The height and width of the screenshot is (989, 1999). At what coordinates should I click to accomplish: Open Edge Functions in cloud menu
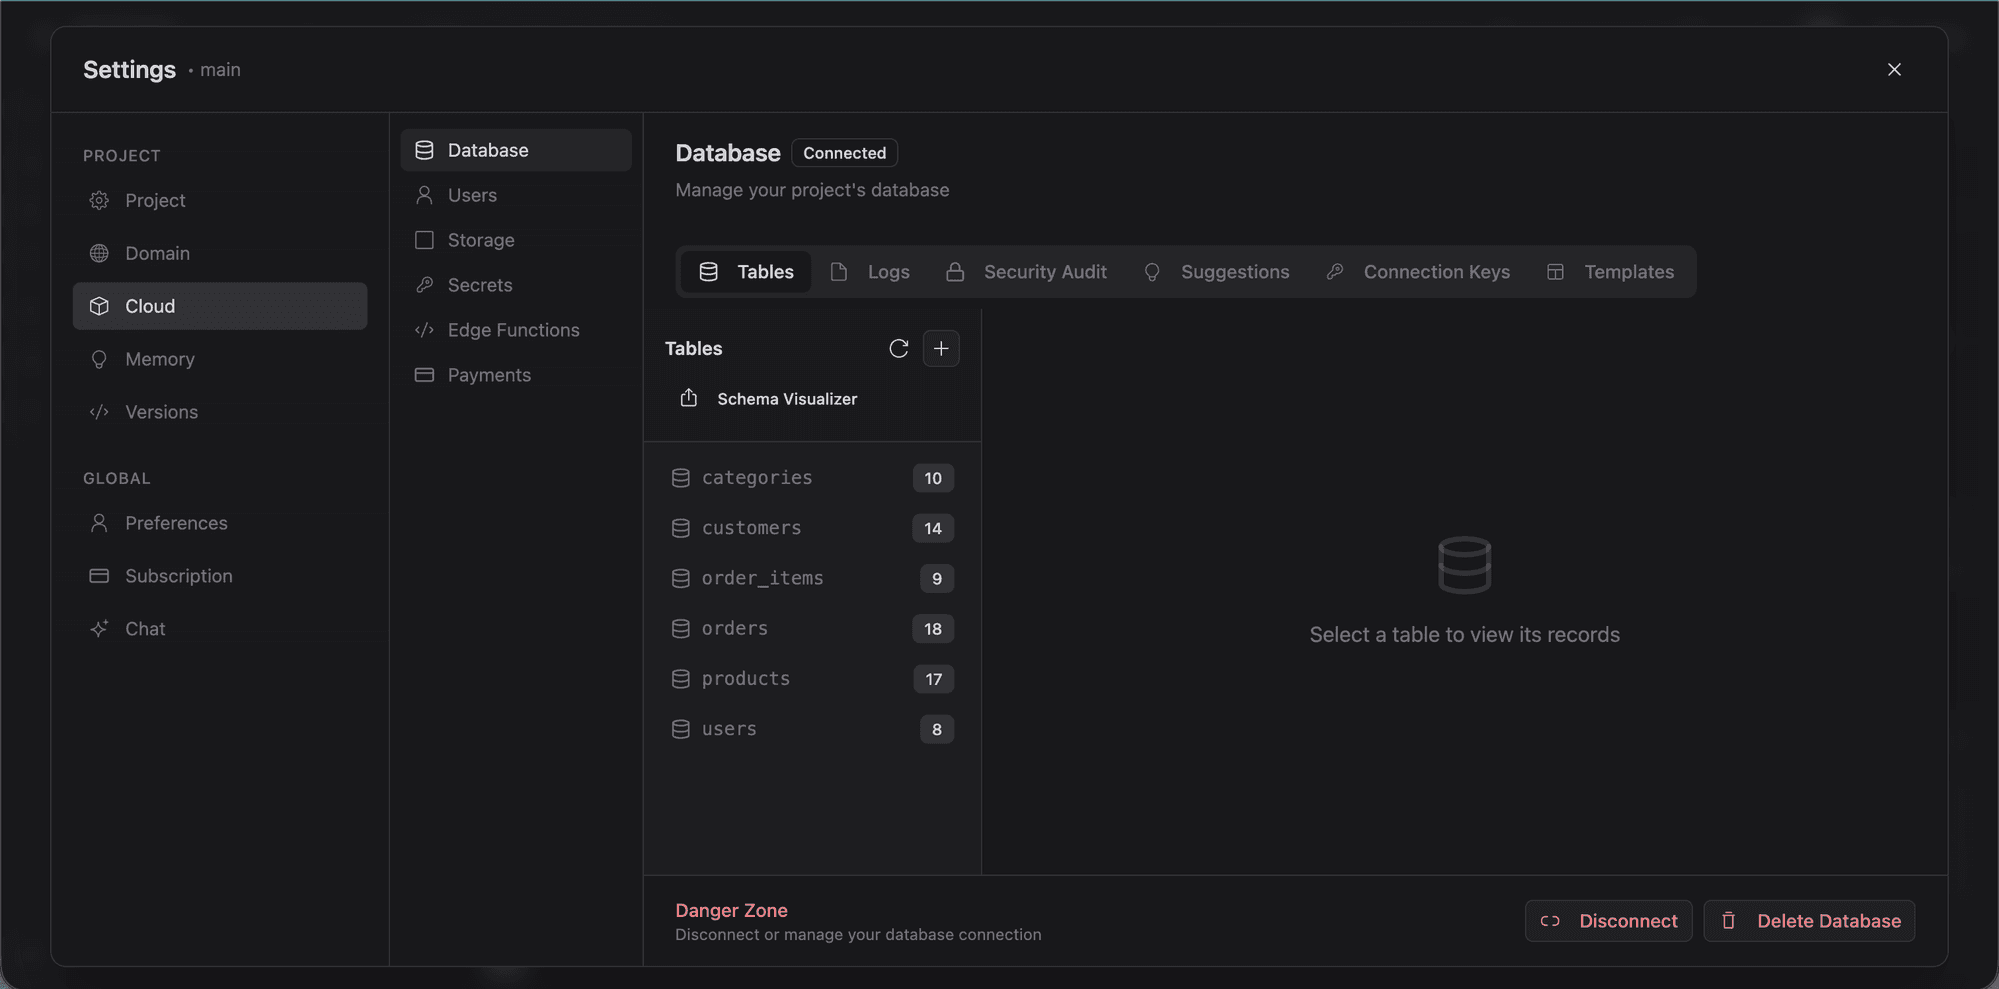[513, 330]
